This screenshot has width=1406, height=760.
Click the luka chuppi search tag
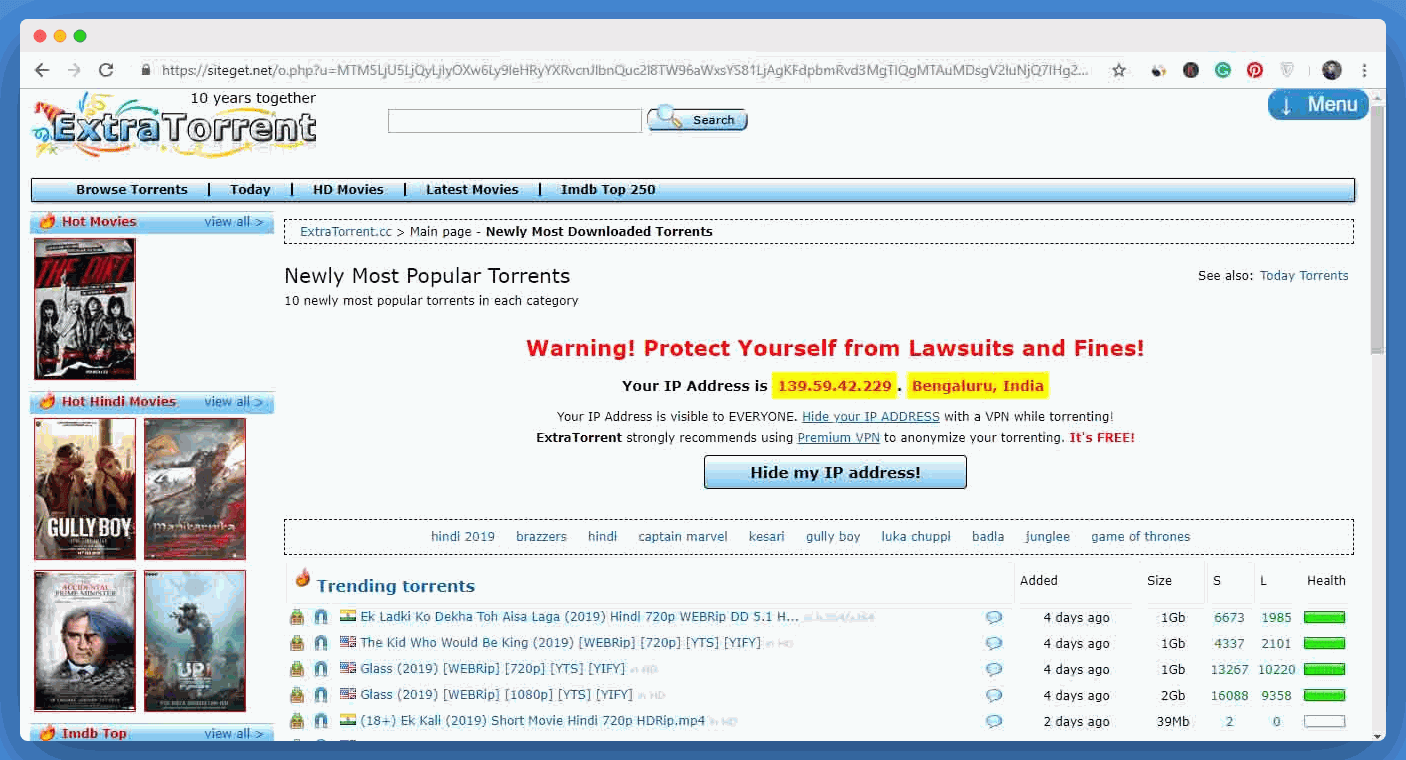point(916,537)
